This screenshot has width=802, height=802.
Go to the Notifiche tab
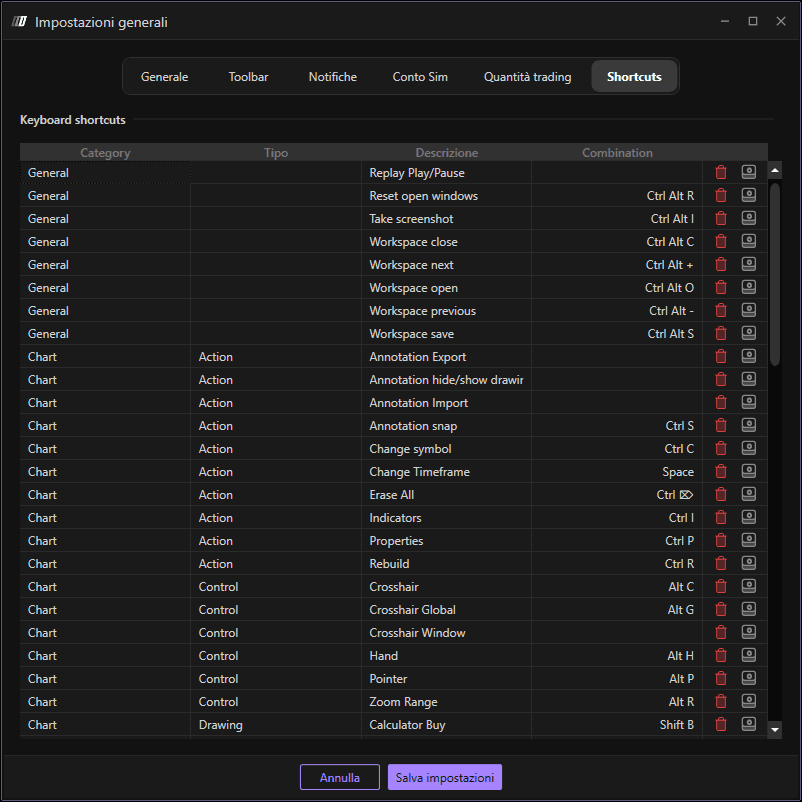[x=332, y=77]
